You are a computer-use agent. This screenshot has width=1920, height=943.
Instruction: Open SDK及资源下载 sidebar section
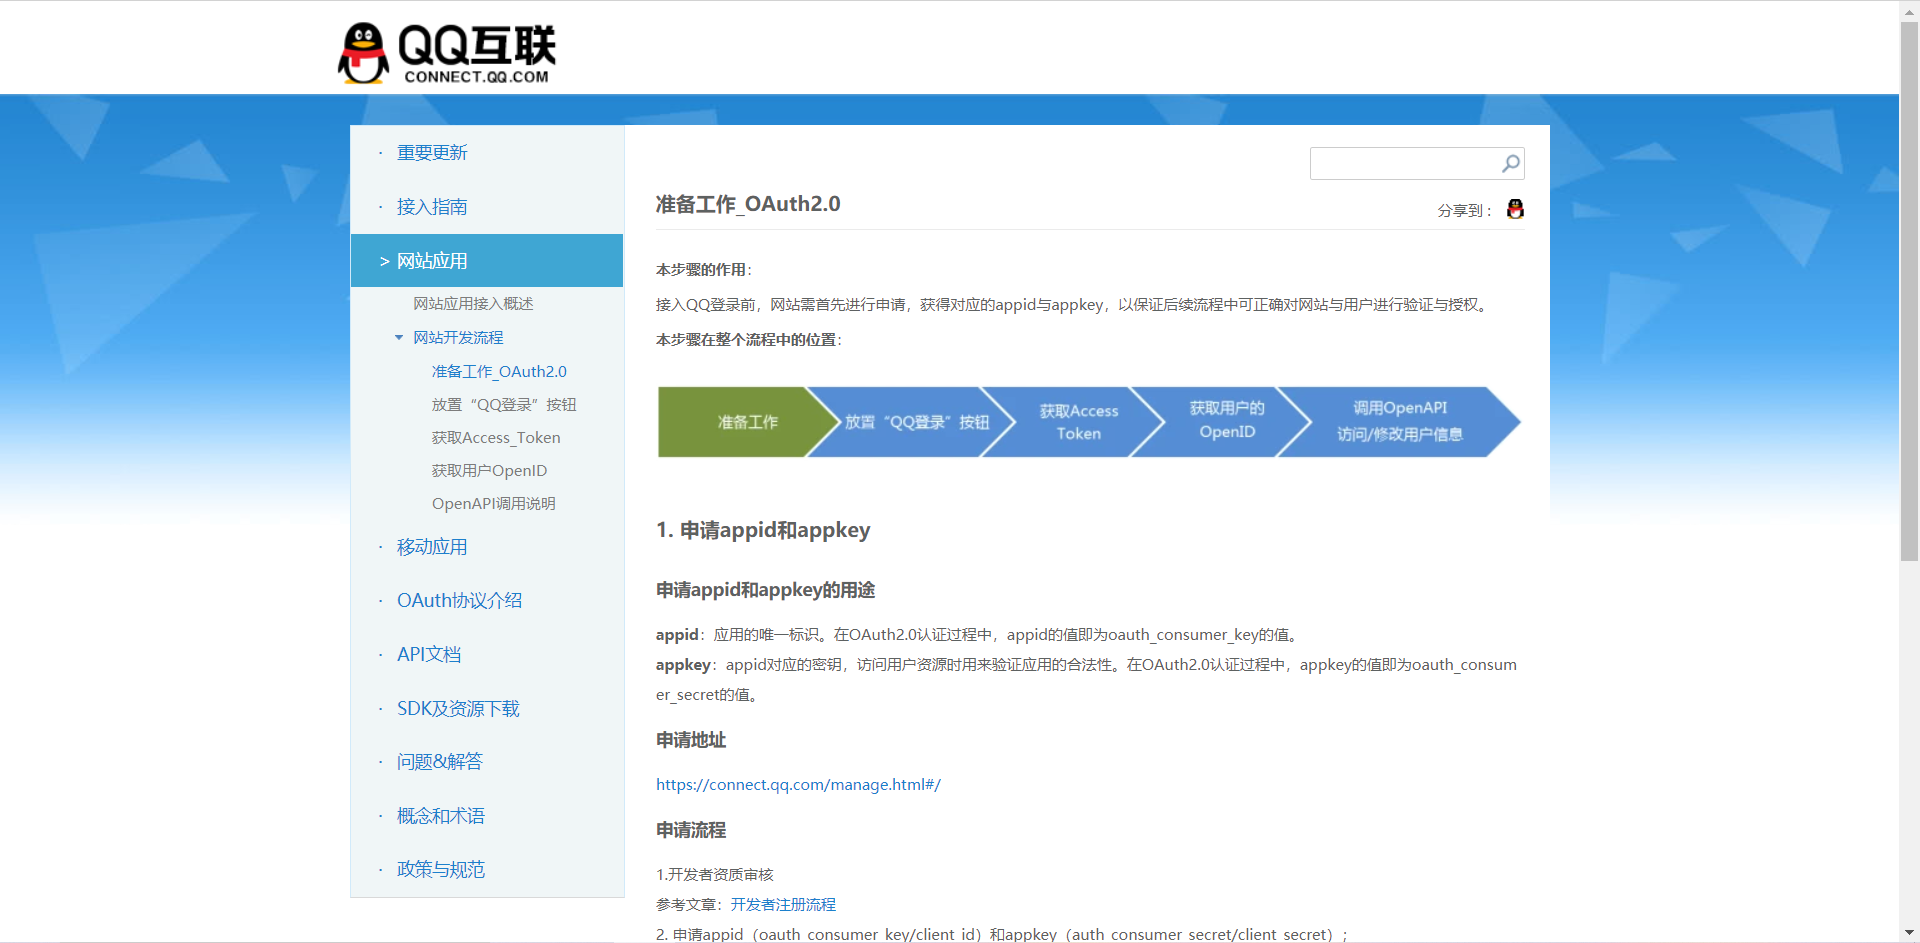click(458, 709)
